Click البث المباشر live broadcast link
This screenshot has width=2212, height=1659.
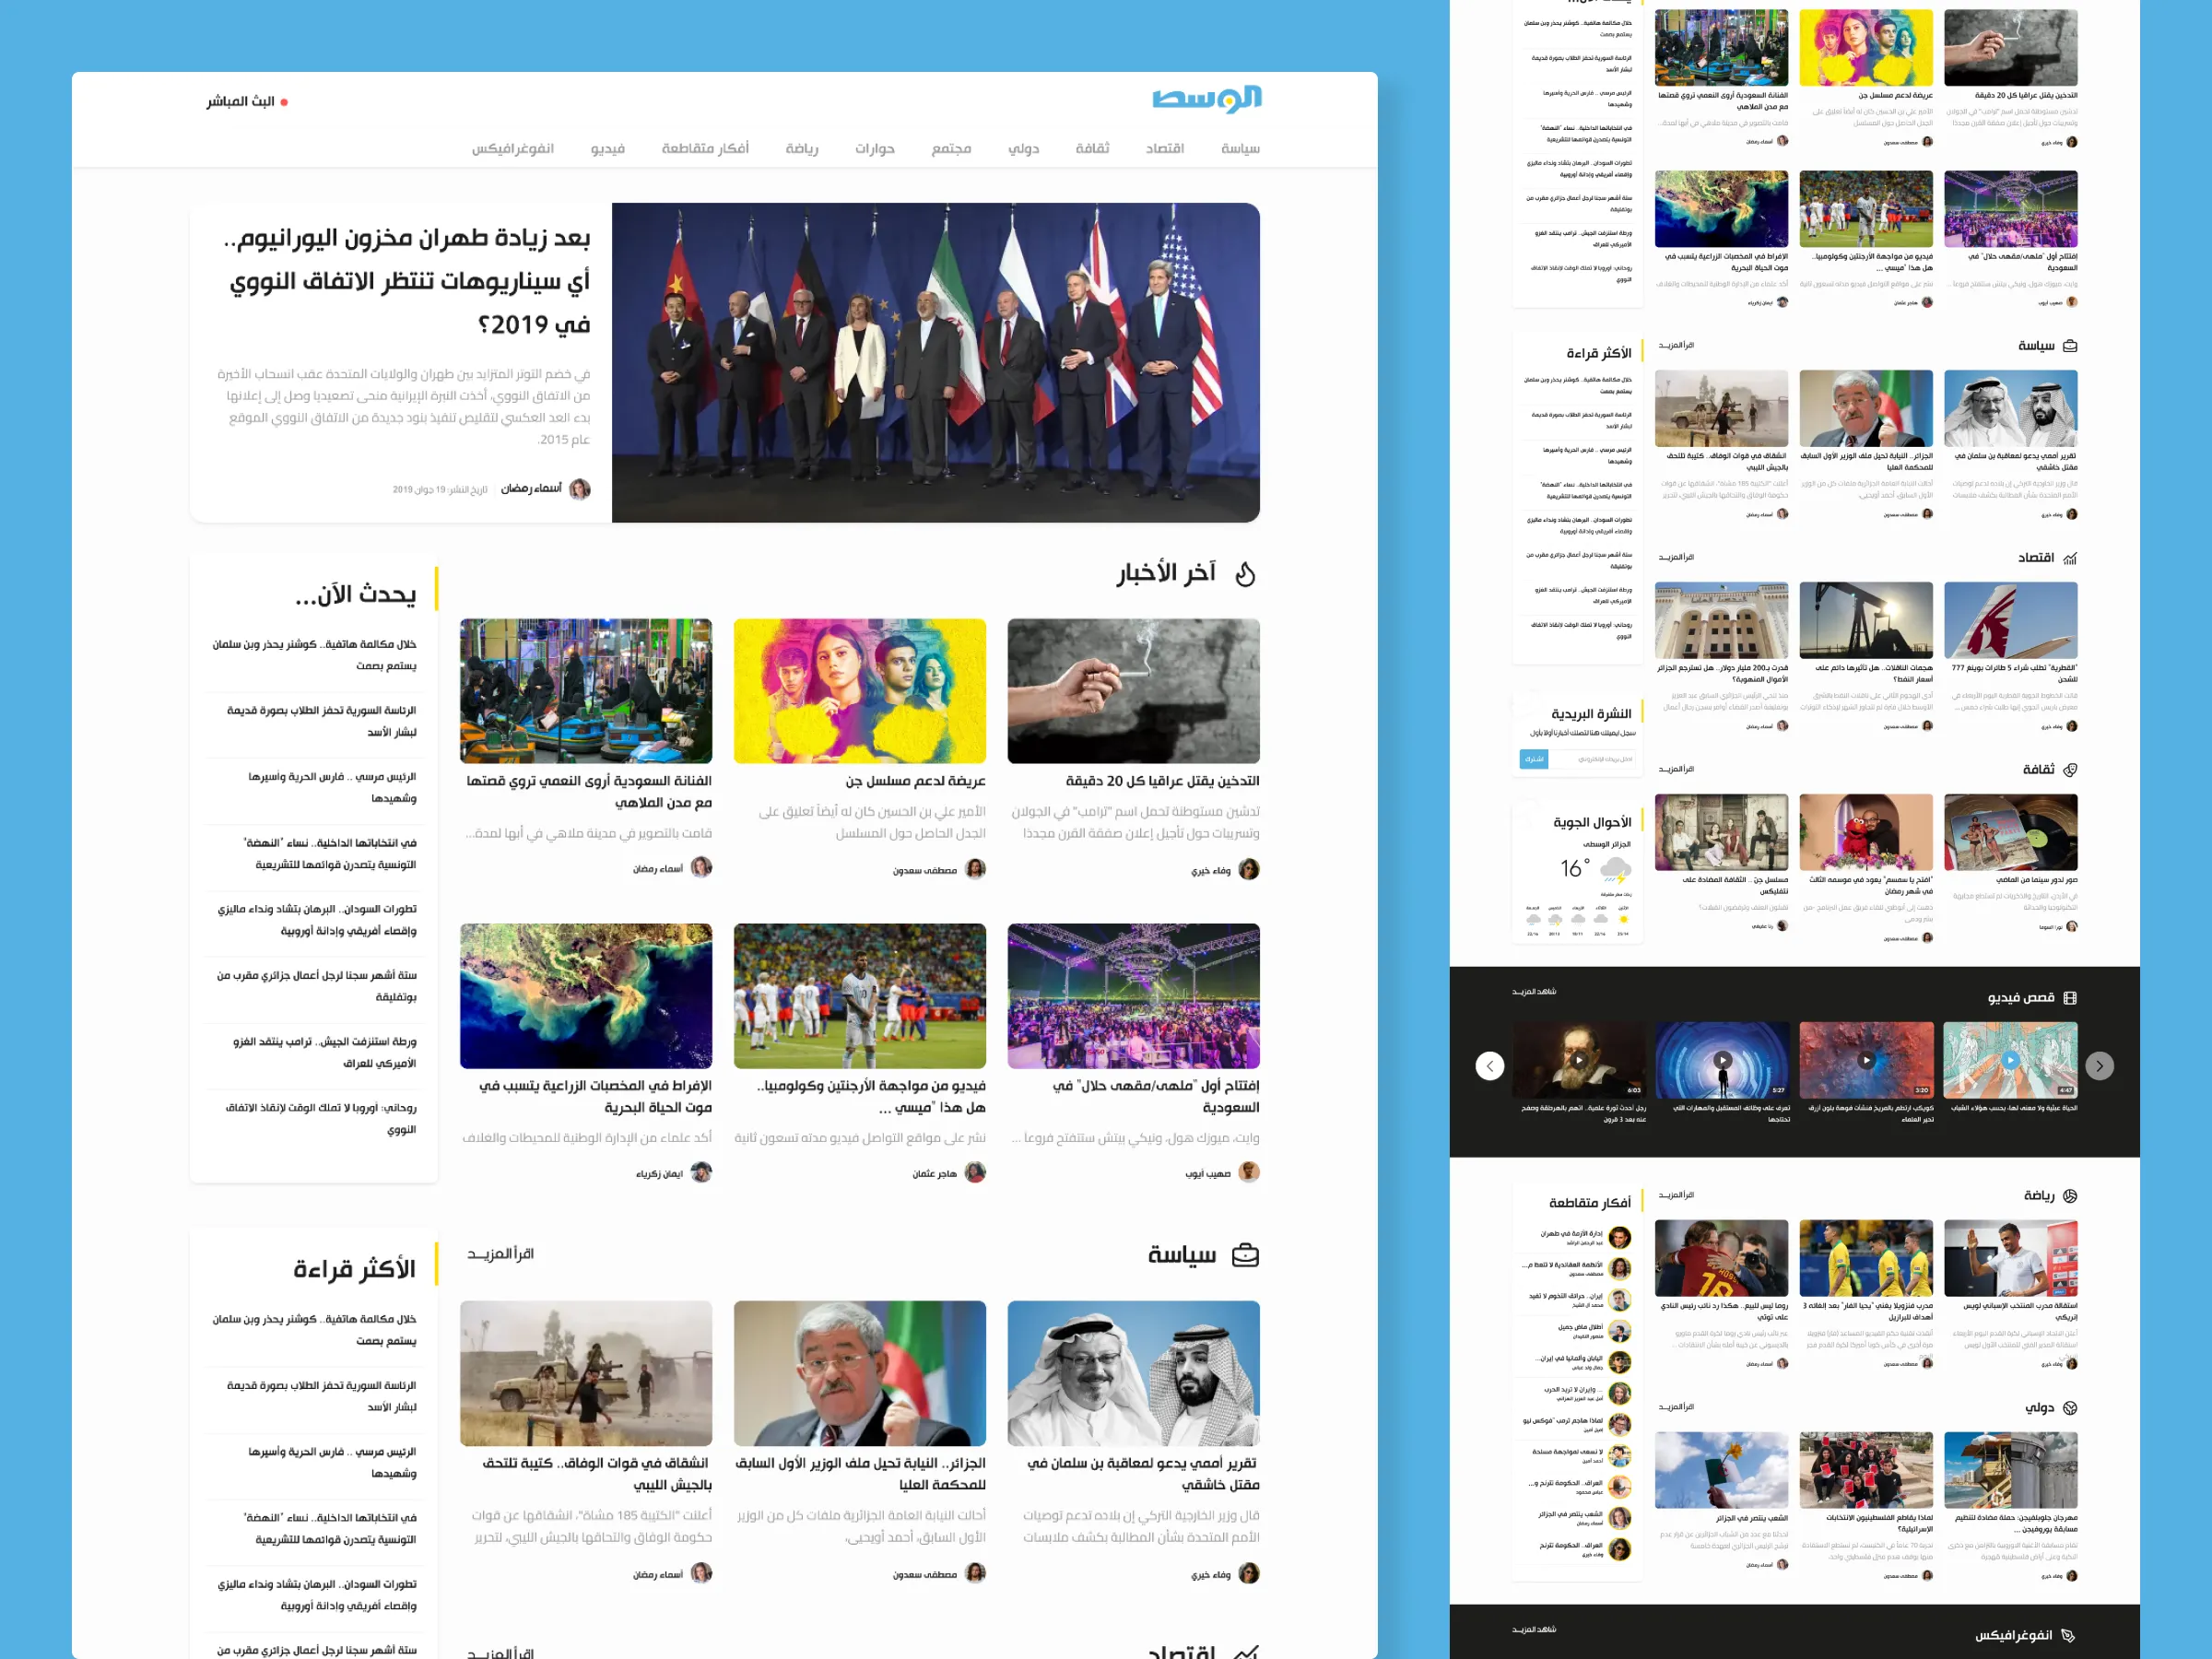pyautogui.click(x=241, y=102)
